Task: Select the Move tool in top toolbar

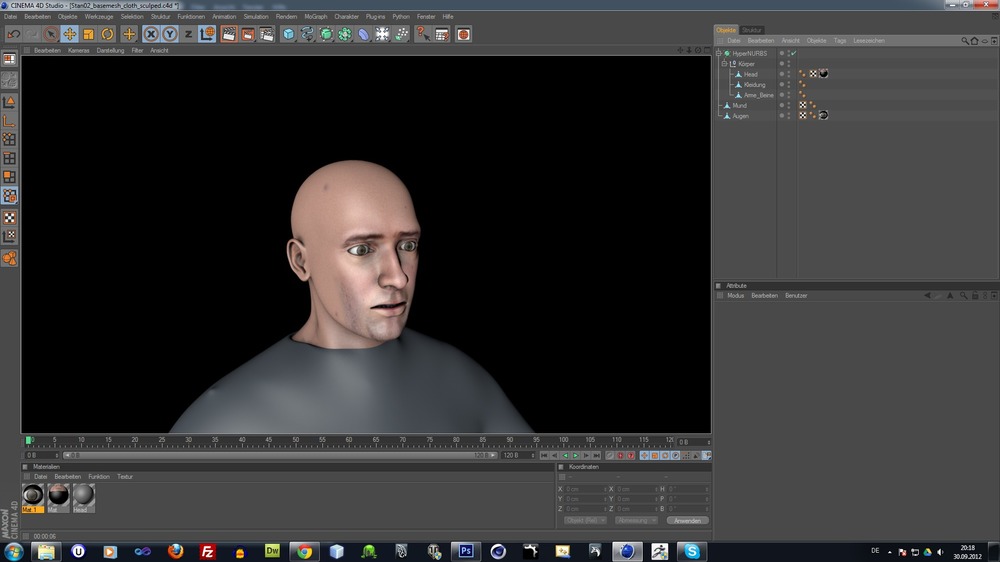Action: pos(70,34)
